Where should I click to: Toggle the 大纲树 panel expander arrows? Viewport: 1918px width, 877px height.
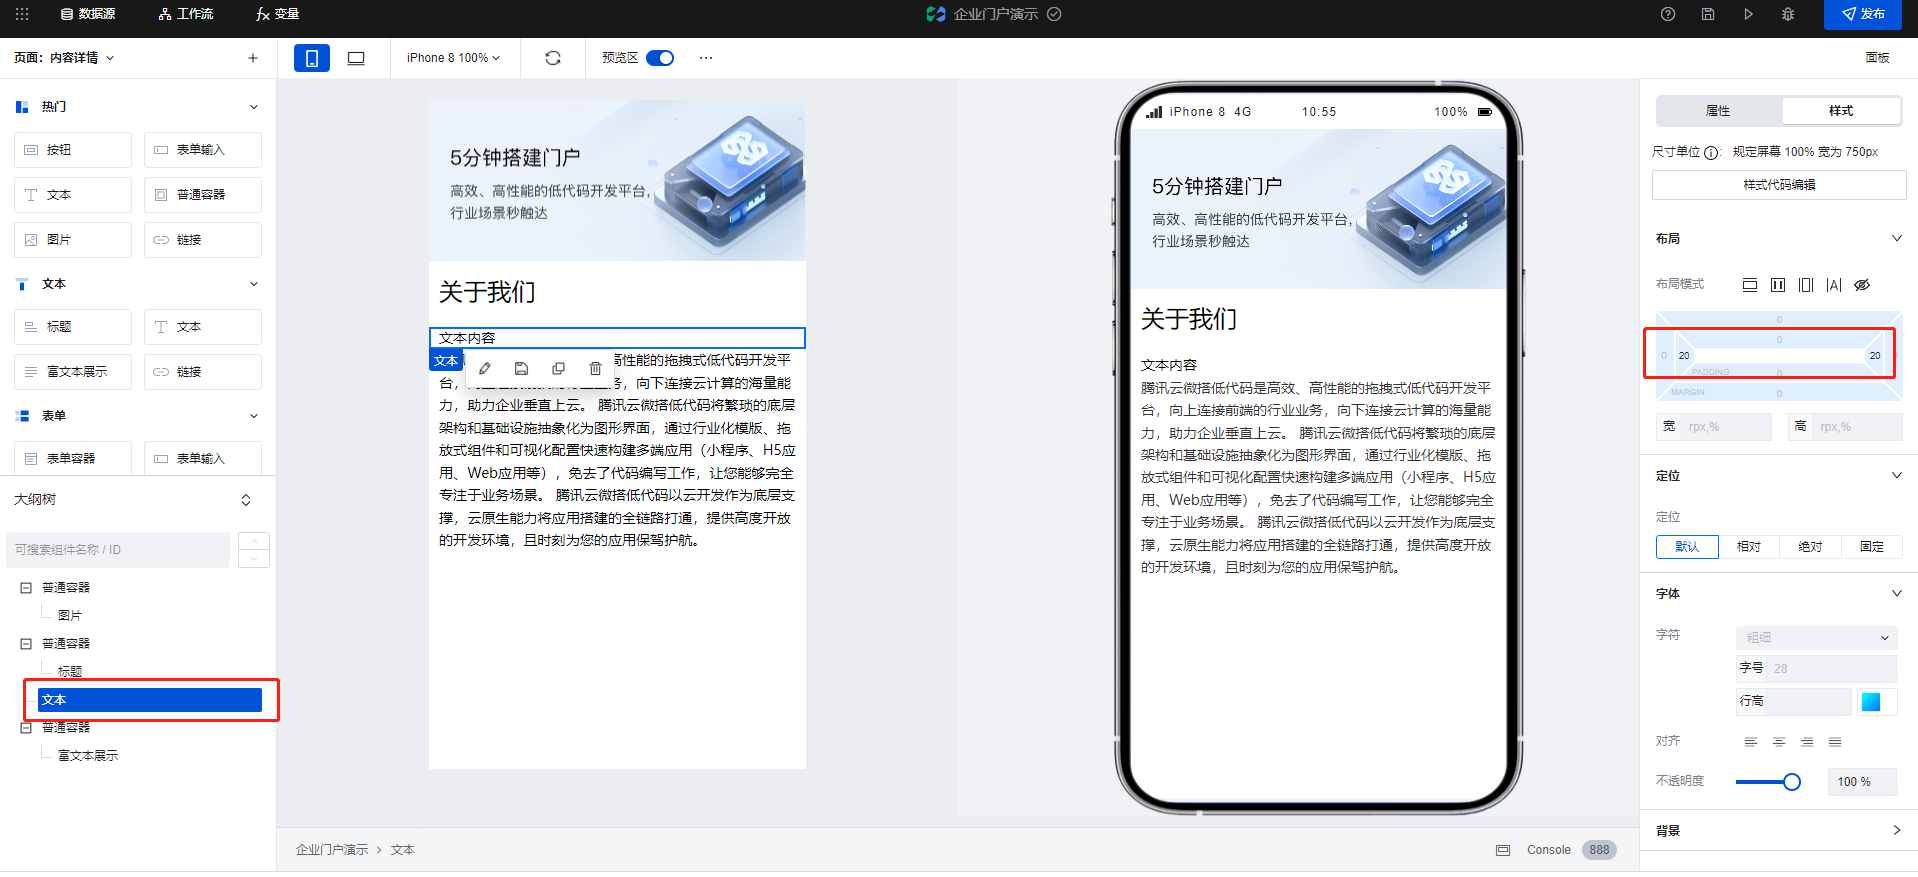[x=246, y=500]
